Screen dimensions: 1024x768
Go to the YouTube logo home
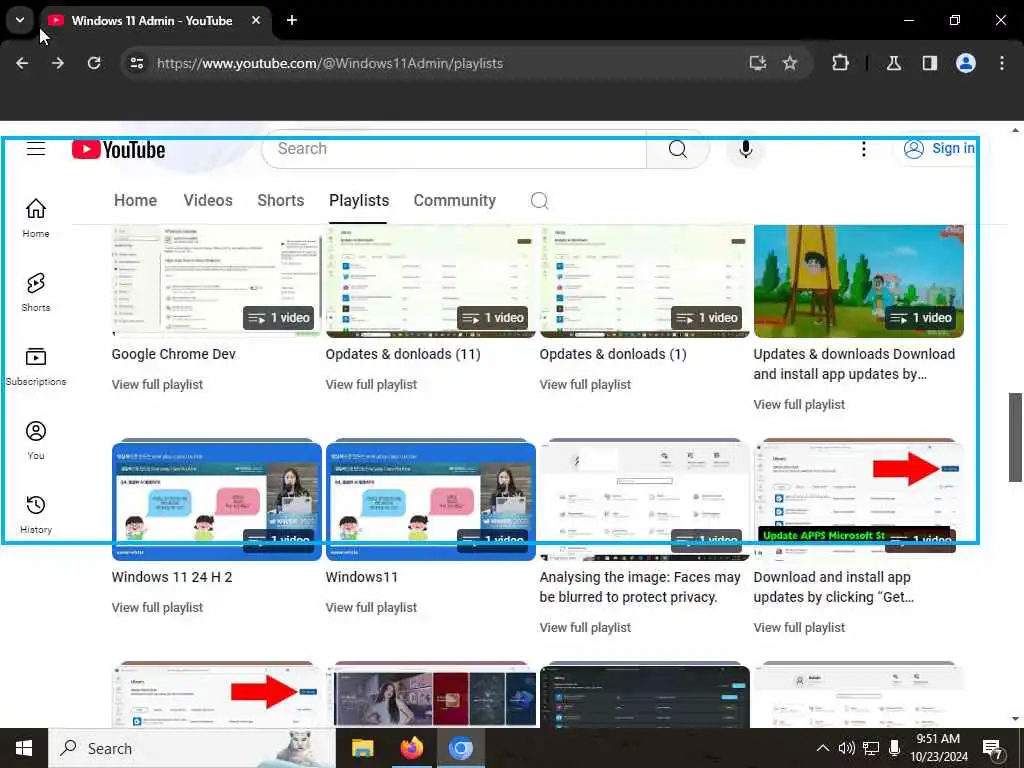(x=118, y=150)
